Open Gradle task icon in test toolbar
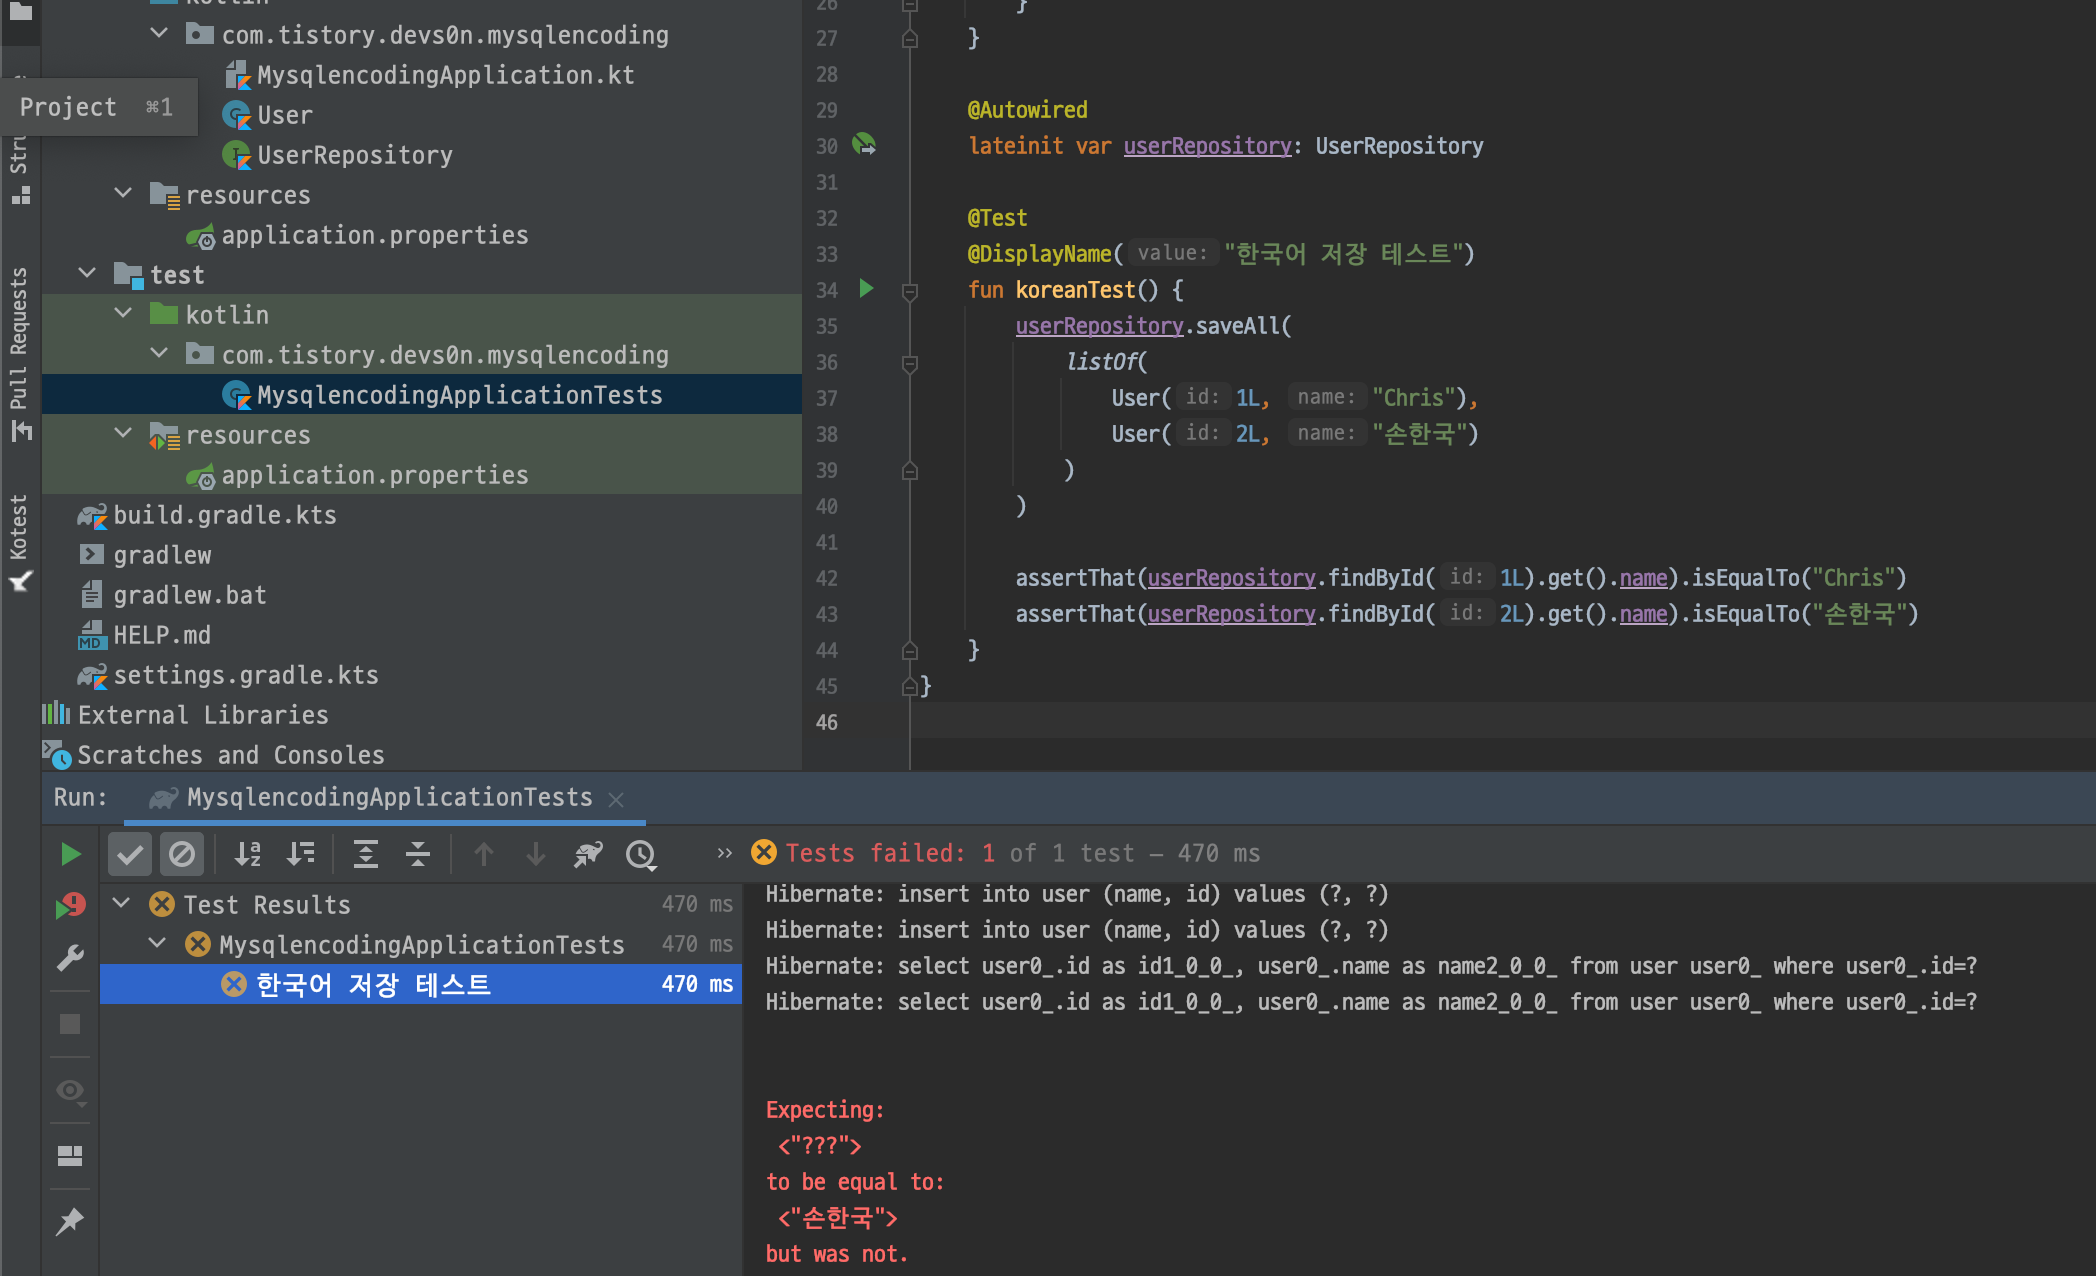This screenshot has width=2096, height=1276. (588, 854)
